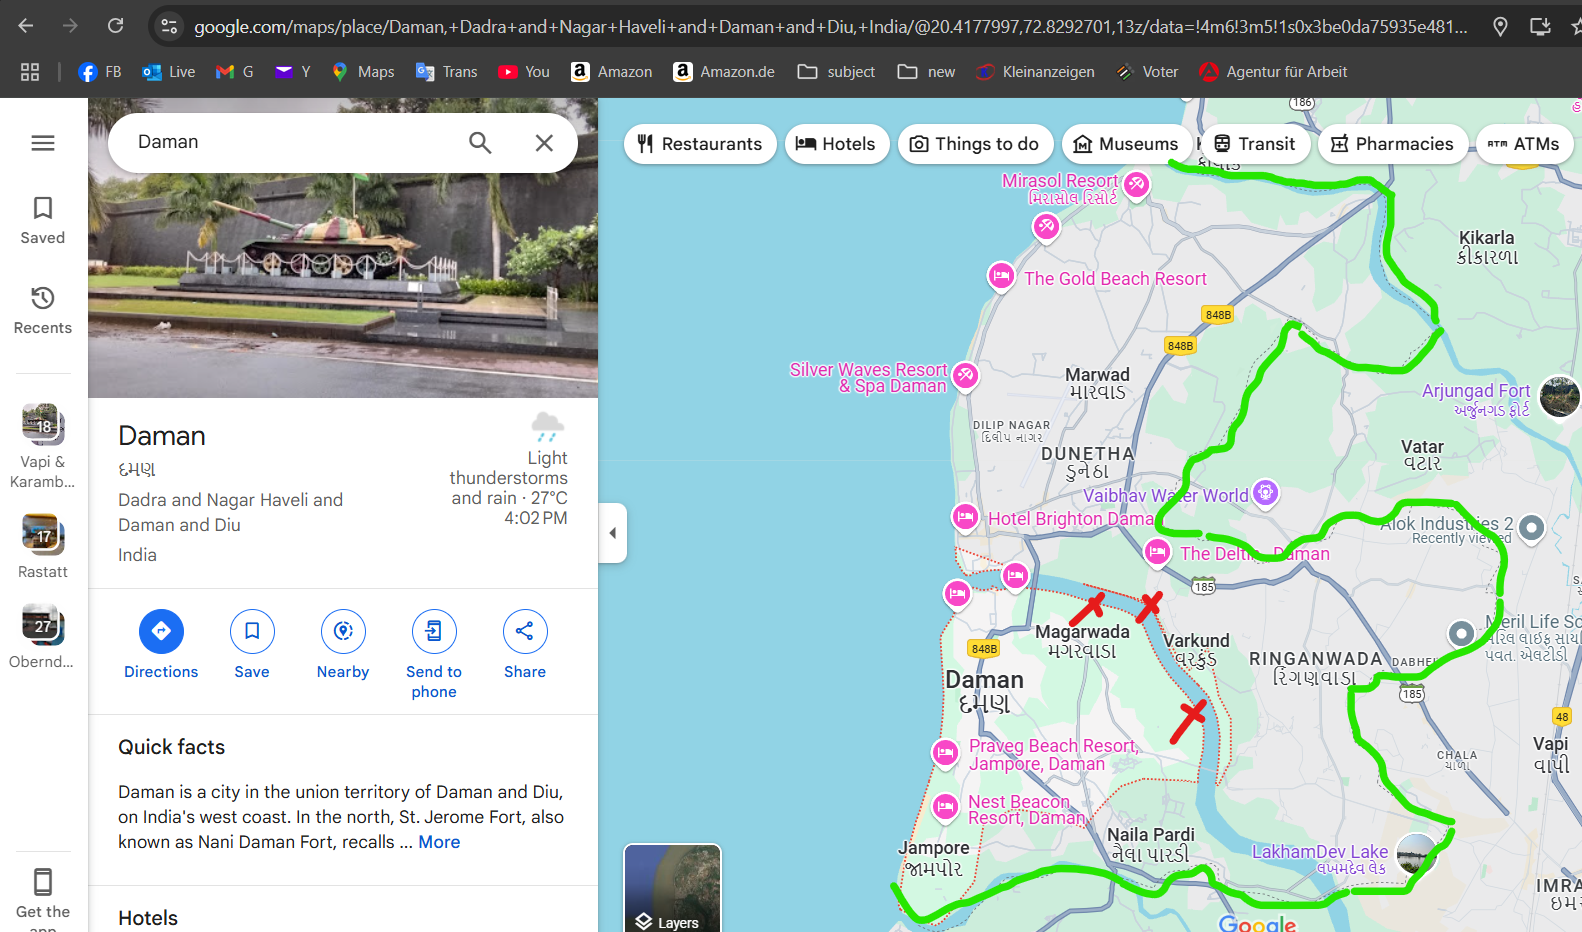Click the Arjungad Fort photo marker
Viewport: 1582px width, 932px height.
click(1559, 397)
